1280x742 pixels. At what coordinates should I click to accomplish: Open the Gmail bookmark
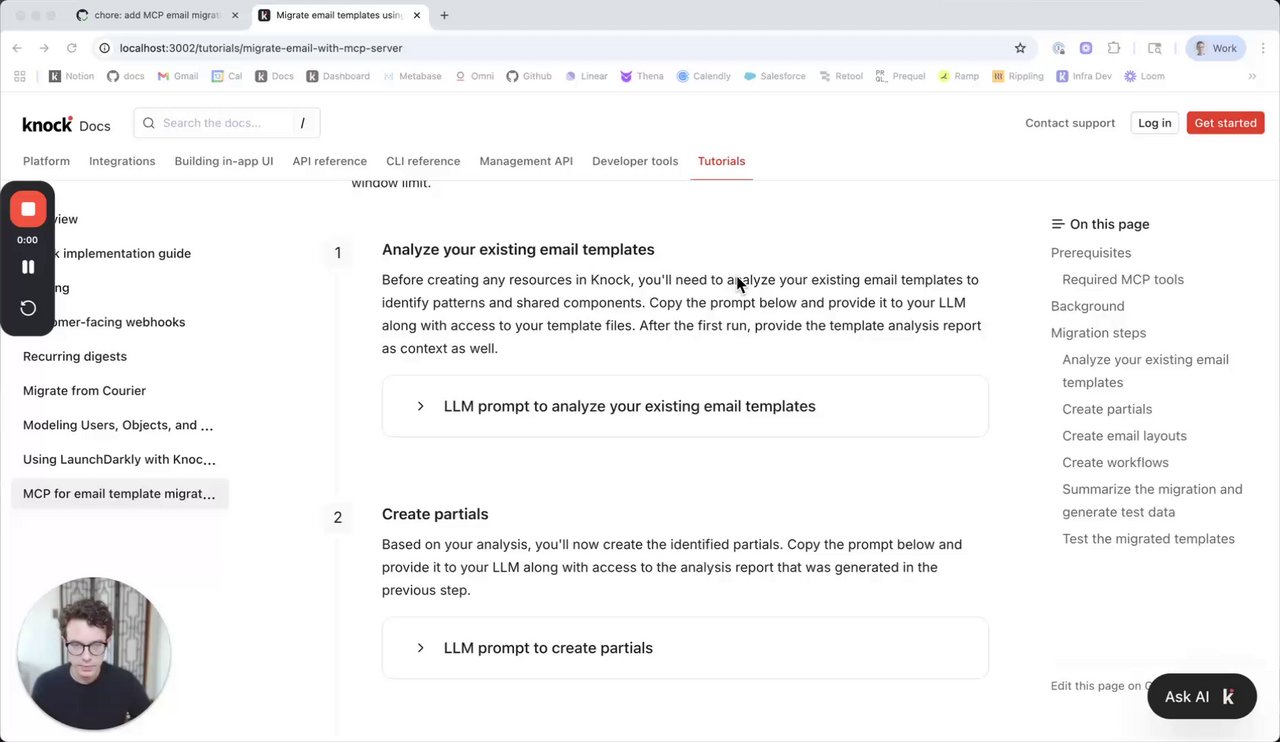tap(178, 76)
